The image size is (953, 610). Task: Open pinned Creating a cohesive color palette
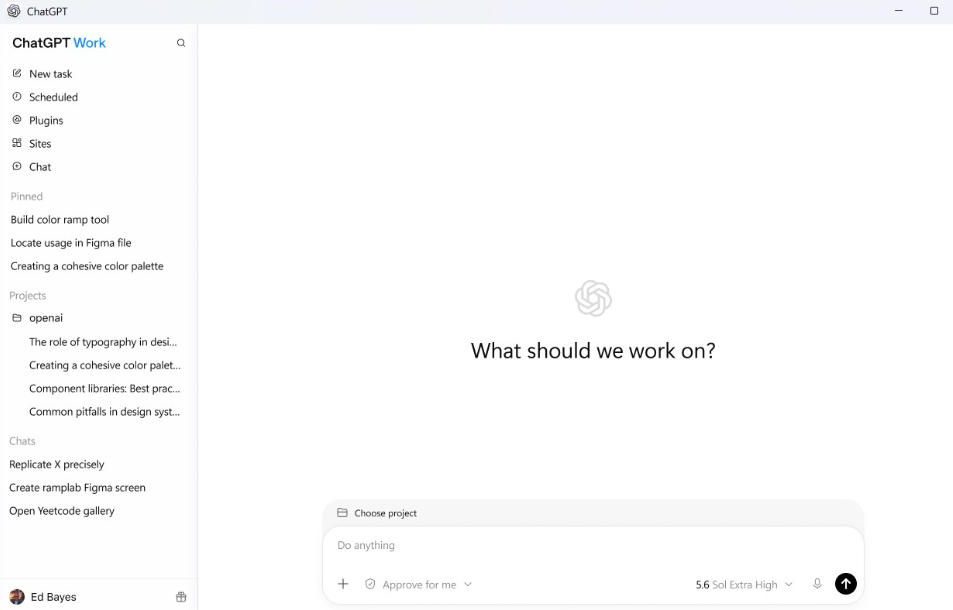87,266
